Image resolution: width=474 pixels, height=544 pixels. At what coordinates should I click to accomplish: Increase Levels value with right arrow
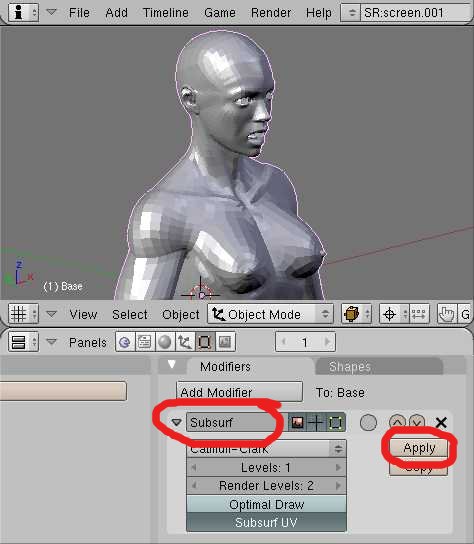pyautogui.click(x=338, y=468)
